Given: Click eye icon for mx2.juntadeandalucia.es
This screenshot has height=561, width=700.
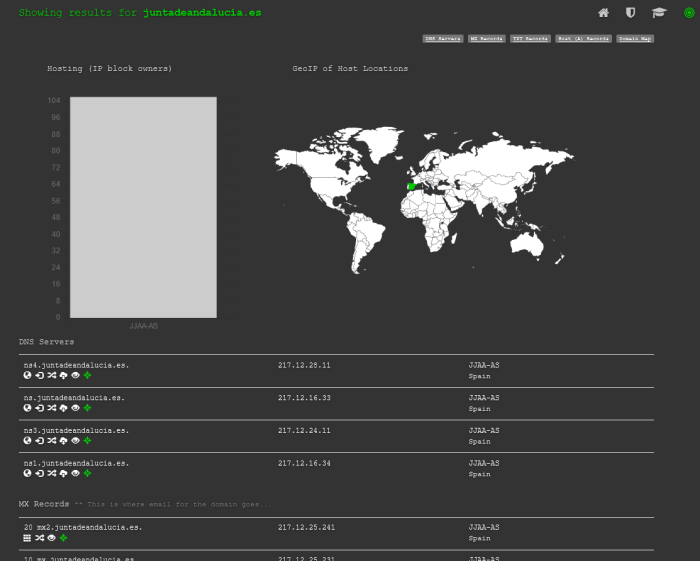Looking at the screenshot, I should tap(51, 538).
